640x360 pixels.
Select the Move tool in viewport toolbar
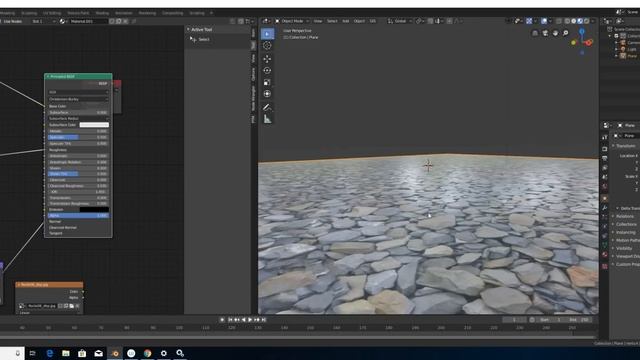click(267, 59)
